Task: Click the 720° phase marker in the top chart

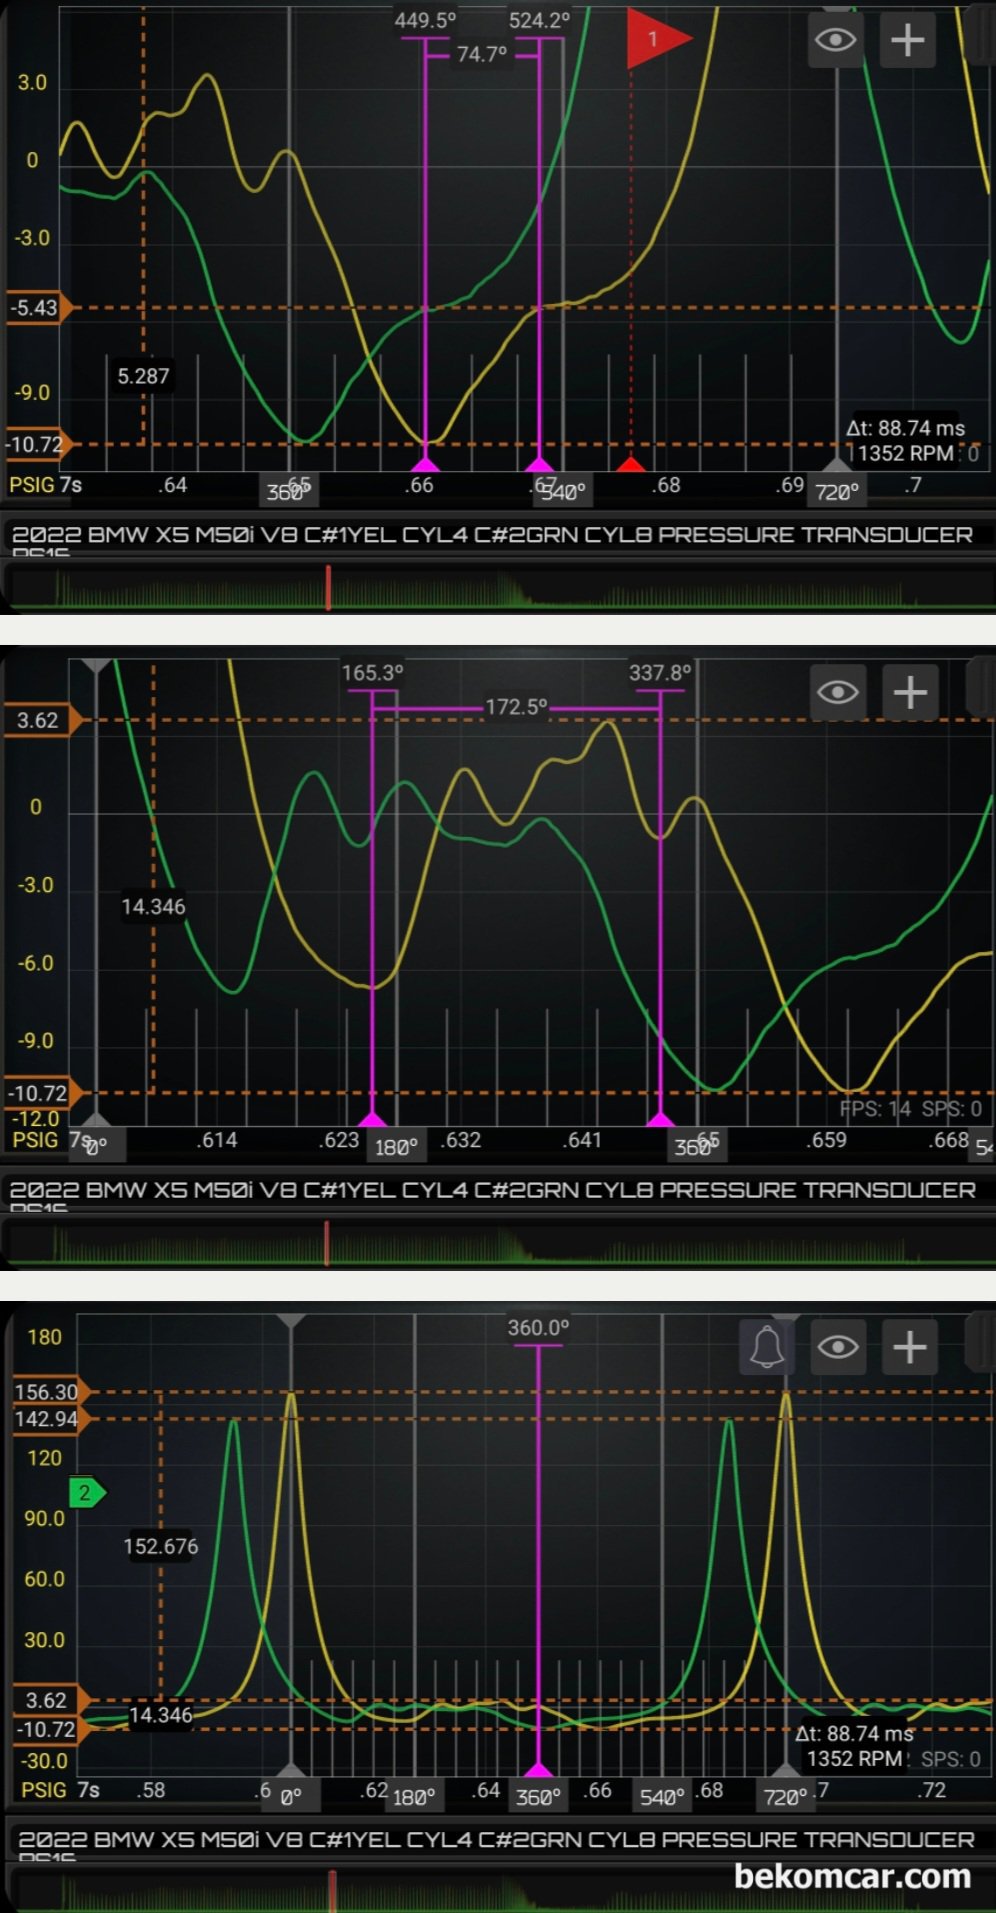Action: (837, 491)
